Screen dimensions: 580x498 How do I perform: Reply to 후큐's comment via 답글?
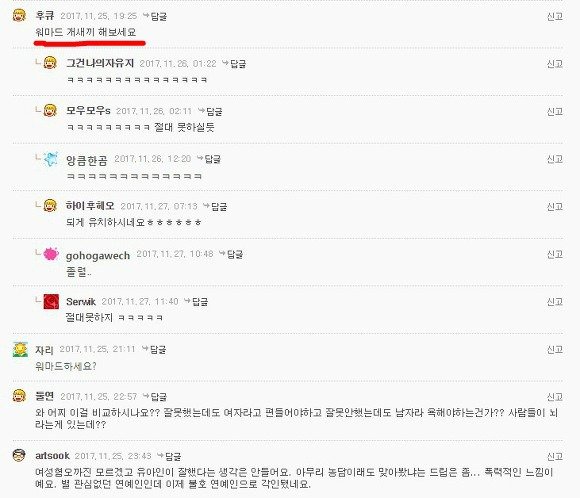pyautogui.click(x=155, y=16)
